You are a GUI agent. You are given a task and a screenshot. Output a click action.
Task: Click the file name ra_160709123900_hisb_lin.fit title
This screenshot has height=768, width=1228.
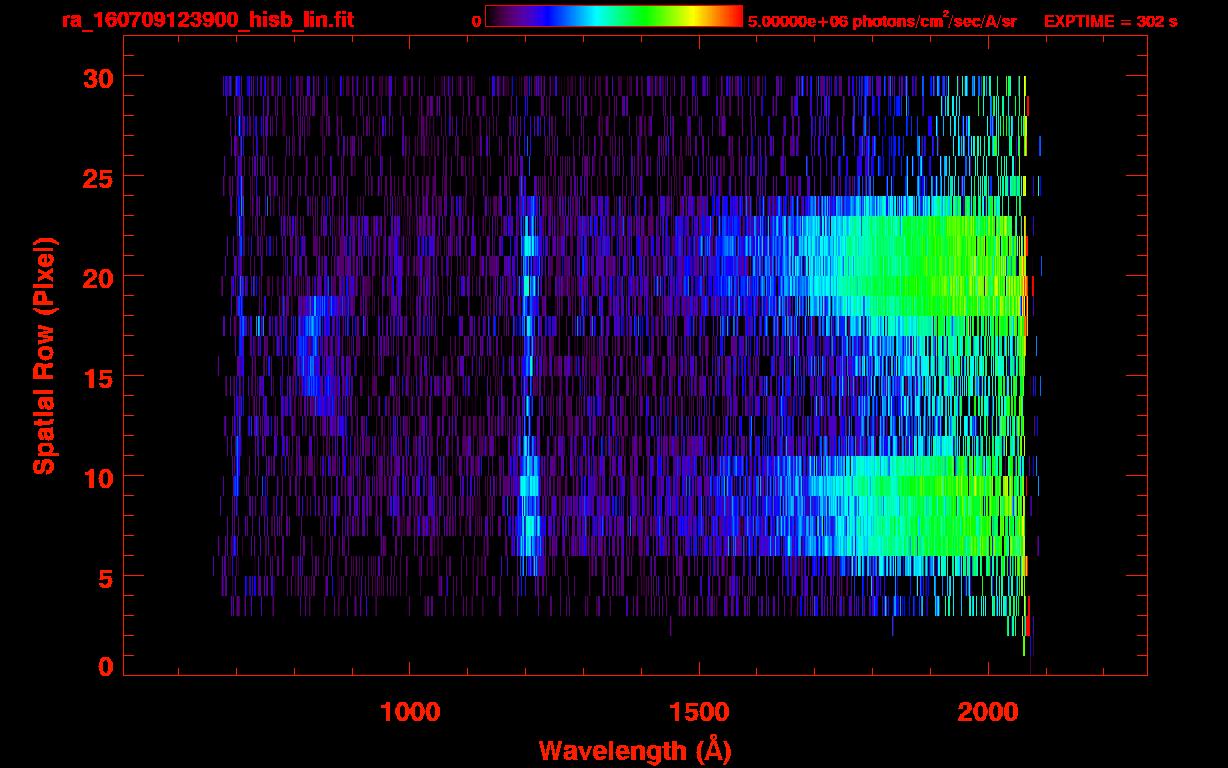tap(207, 20)
